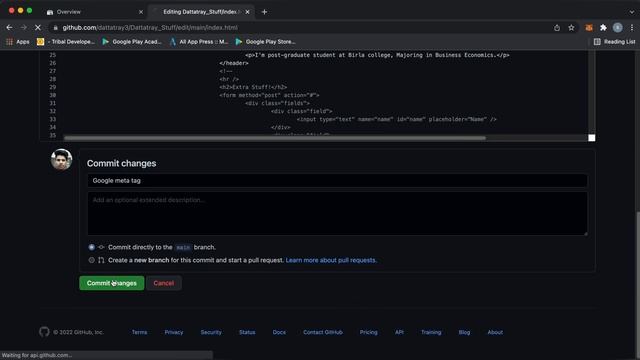Open the Chrome profile avatar

click(x=618, y=28)
